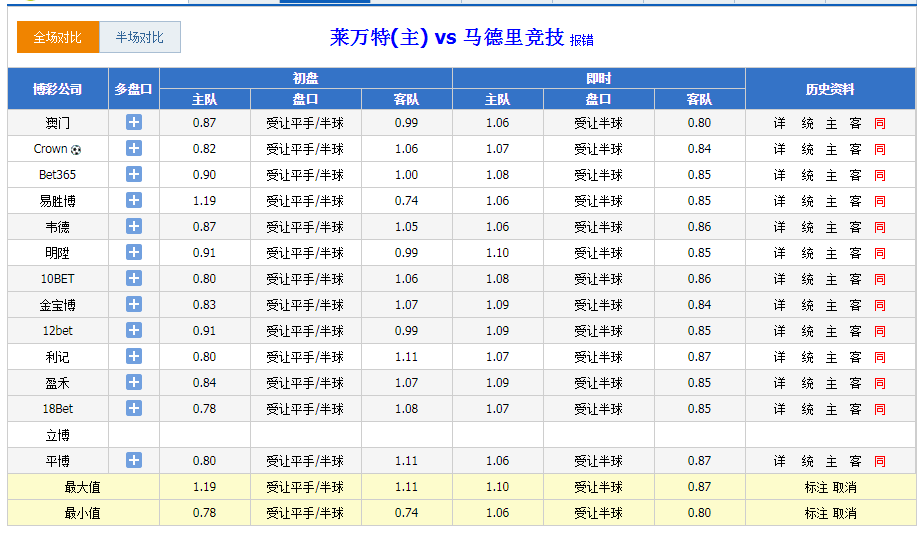924x534 pixels.
Task: Click 易胜博 initial home odds 1.19
Action: click(204, 200)
